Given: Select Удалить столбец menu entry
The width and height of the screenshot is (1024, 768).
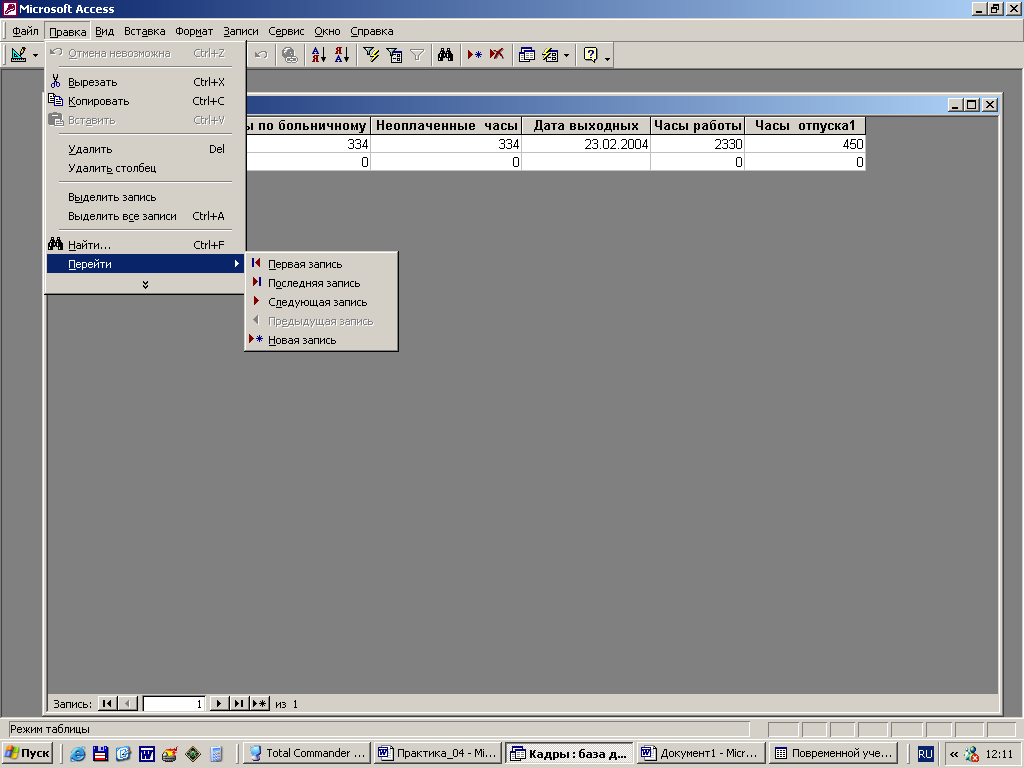Looking at the screenshot, I should 145,168.
